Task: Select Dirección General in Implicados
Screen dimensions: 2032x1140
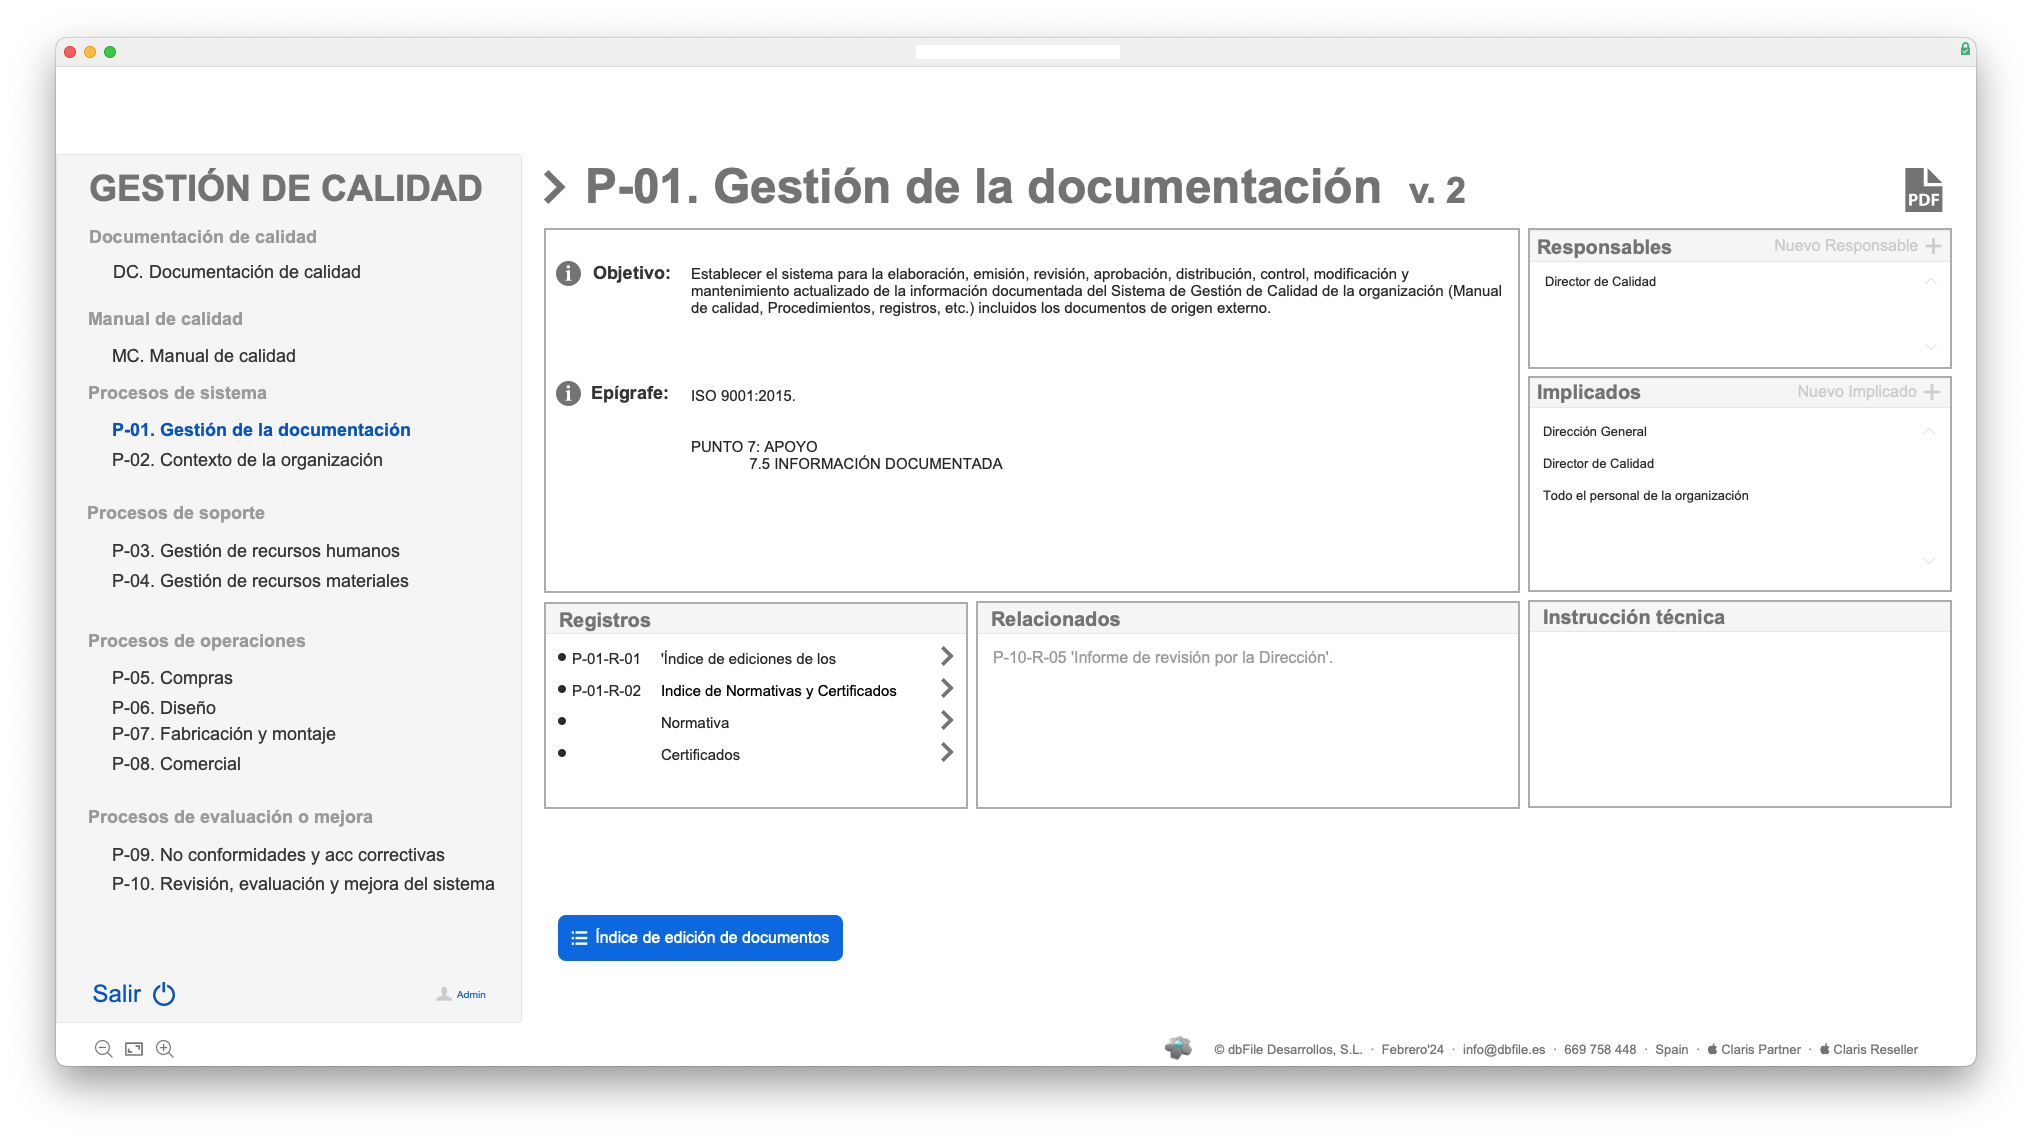Action: (1594, 432)
